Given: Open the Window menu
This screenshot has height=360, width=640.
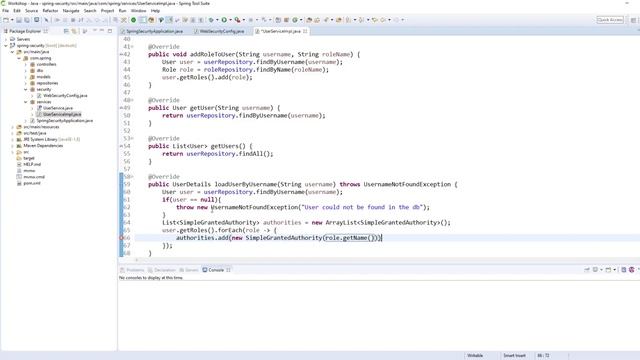Looking at the screenshot, I should point(138,11).
